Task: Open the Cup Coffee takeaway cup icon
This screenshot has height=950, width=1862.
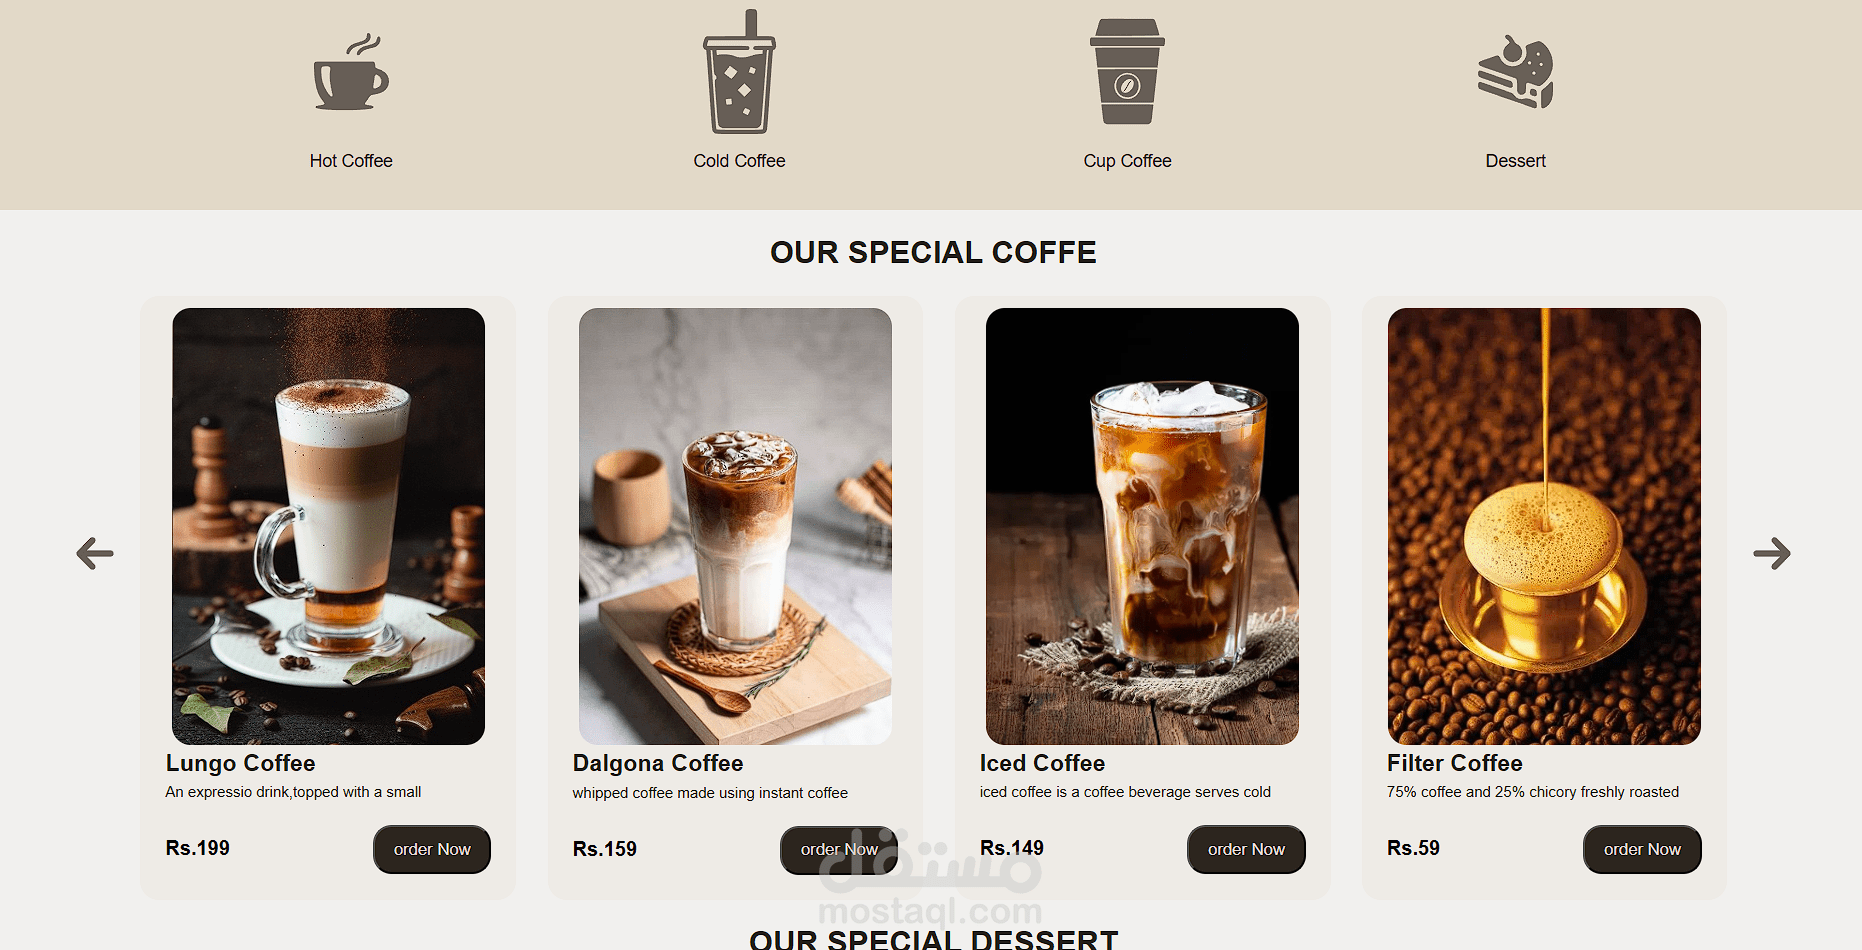Action: (1127, 71)
